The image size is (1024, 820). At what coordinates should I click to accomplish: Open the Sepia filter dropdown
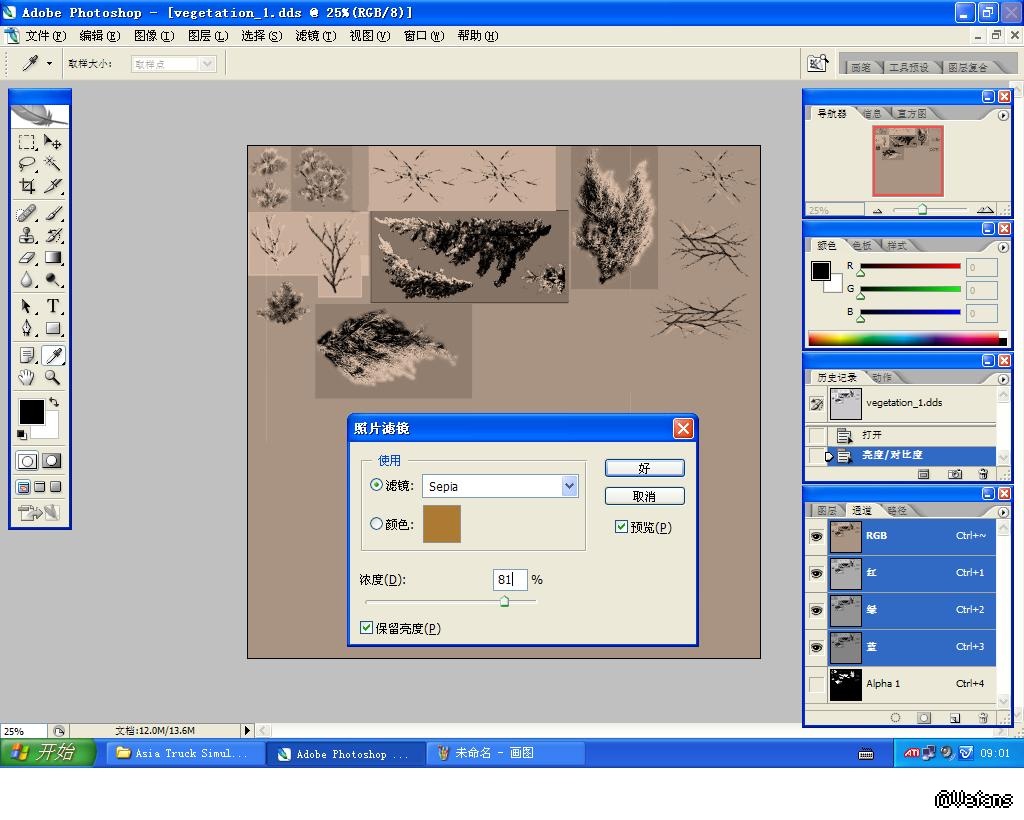click(569, 486)
